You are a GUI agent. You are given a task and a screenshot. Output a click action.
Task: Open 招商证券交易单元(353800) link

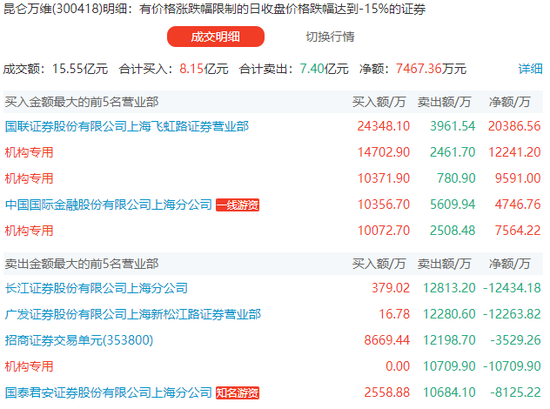click(x=79, y=340)
